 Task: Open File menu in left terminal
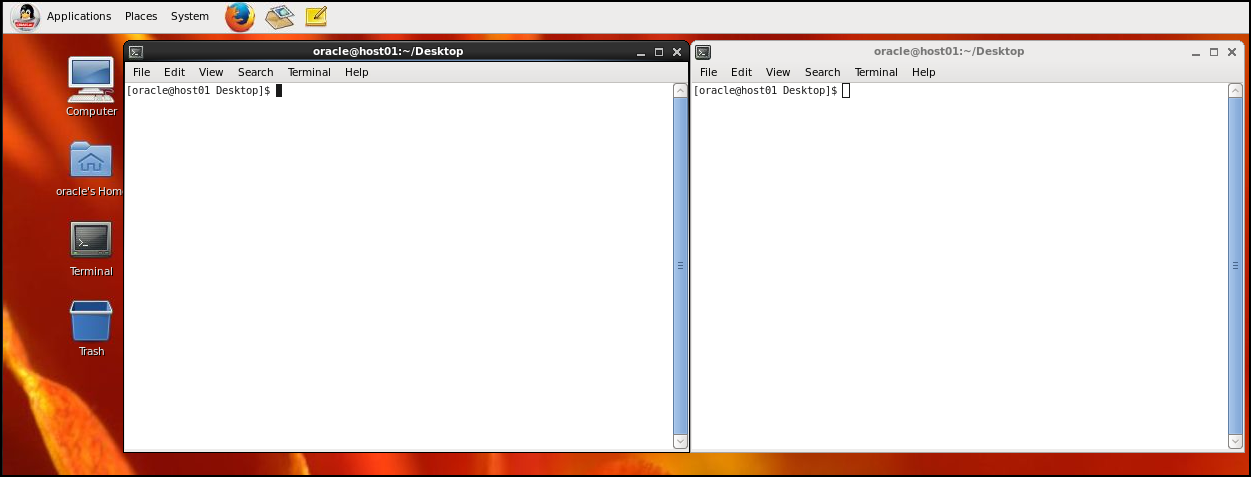142,72
